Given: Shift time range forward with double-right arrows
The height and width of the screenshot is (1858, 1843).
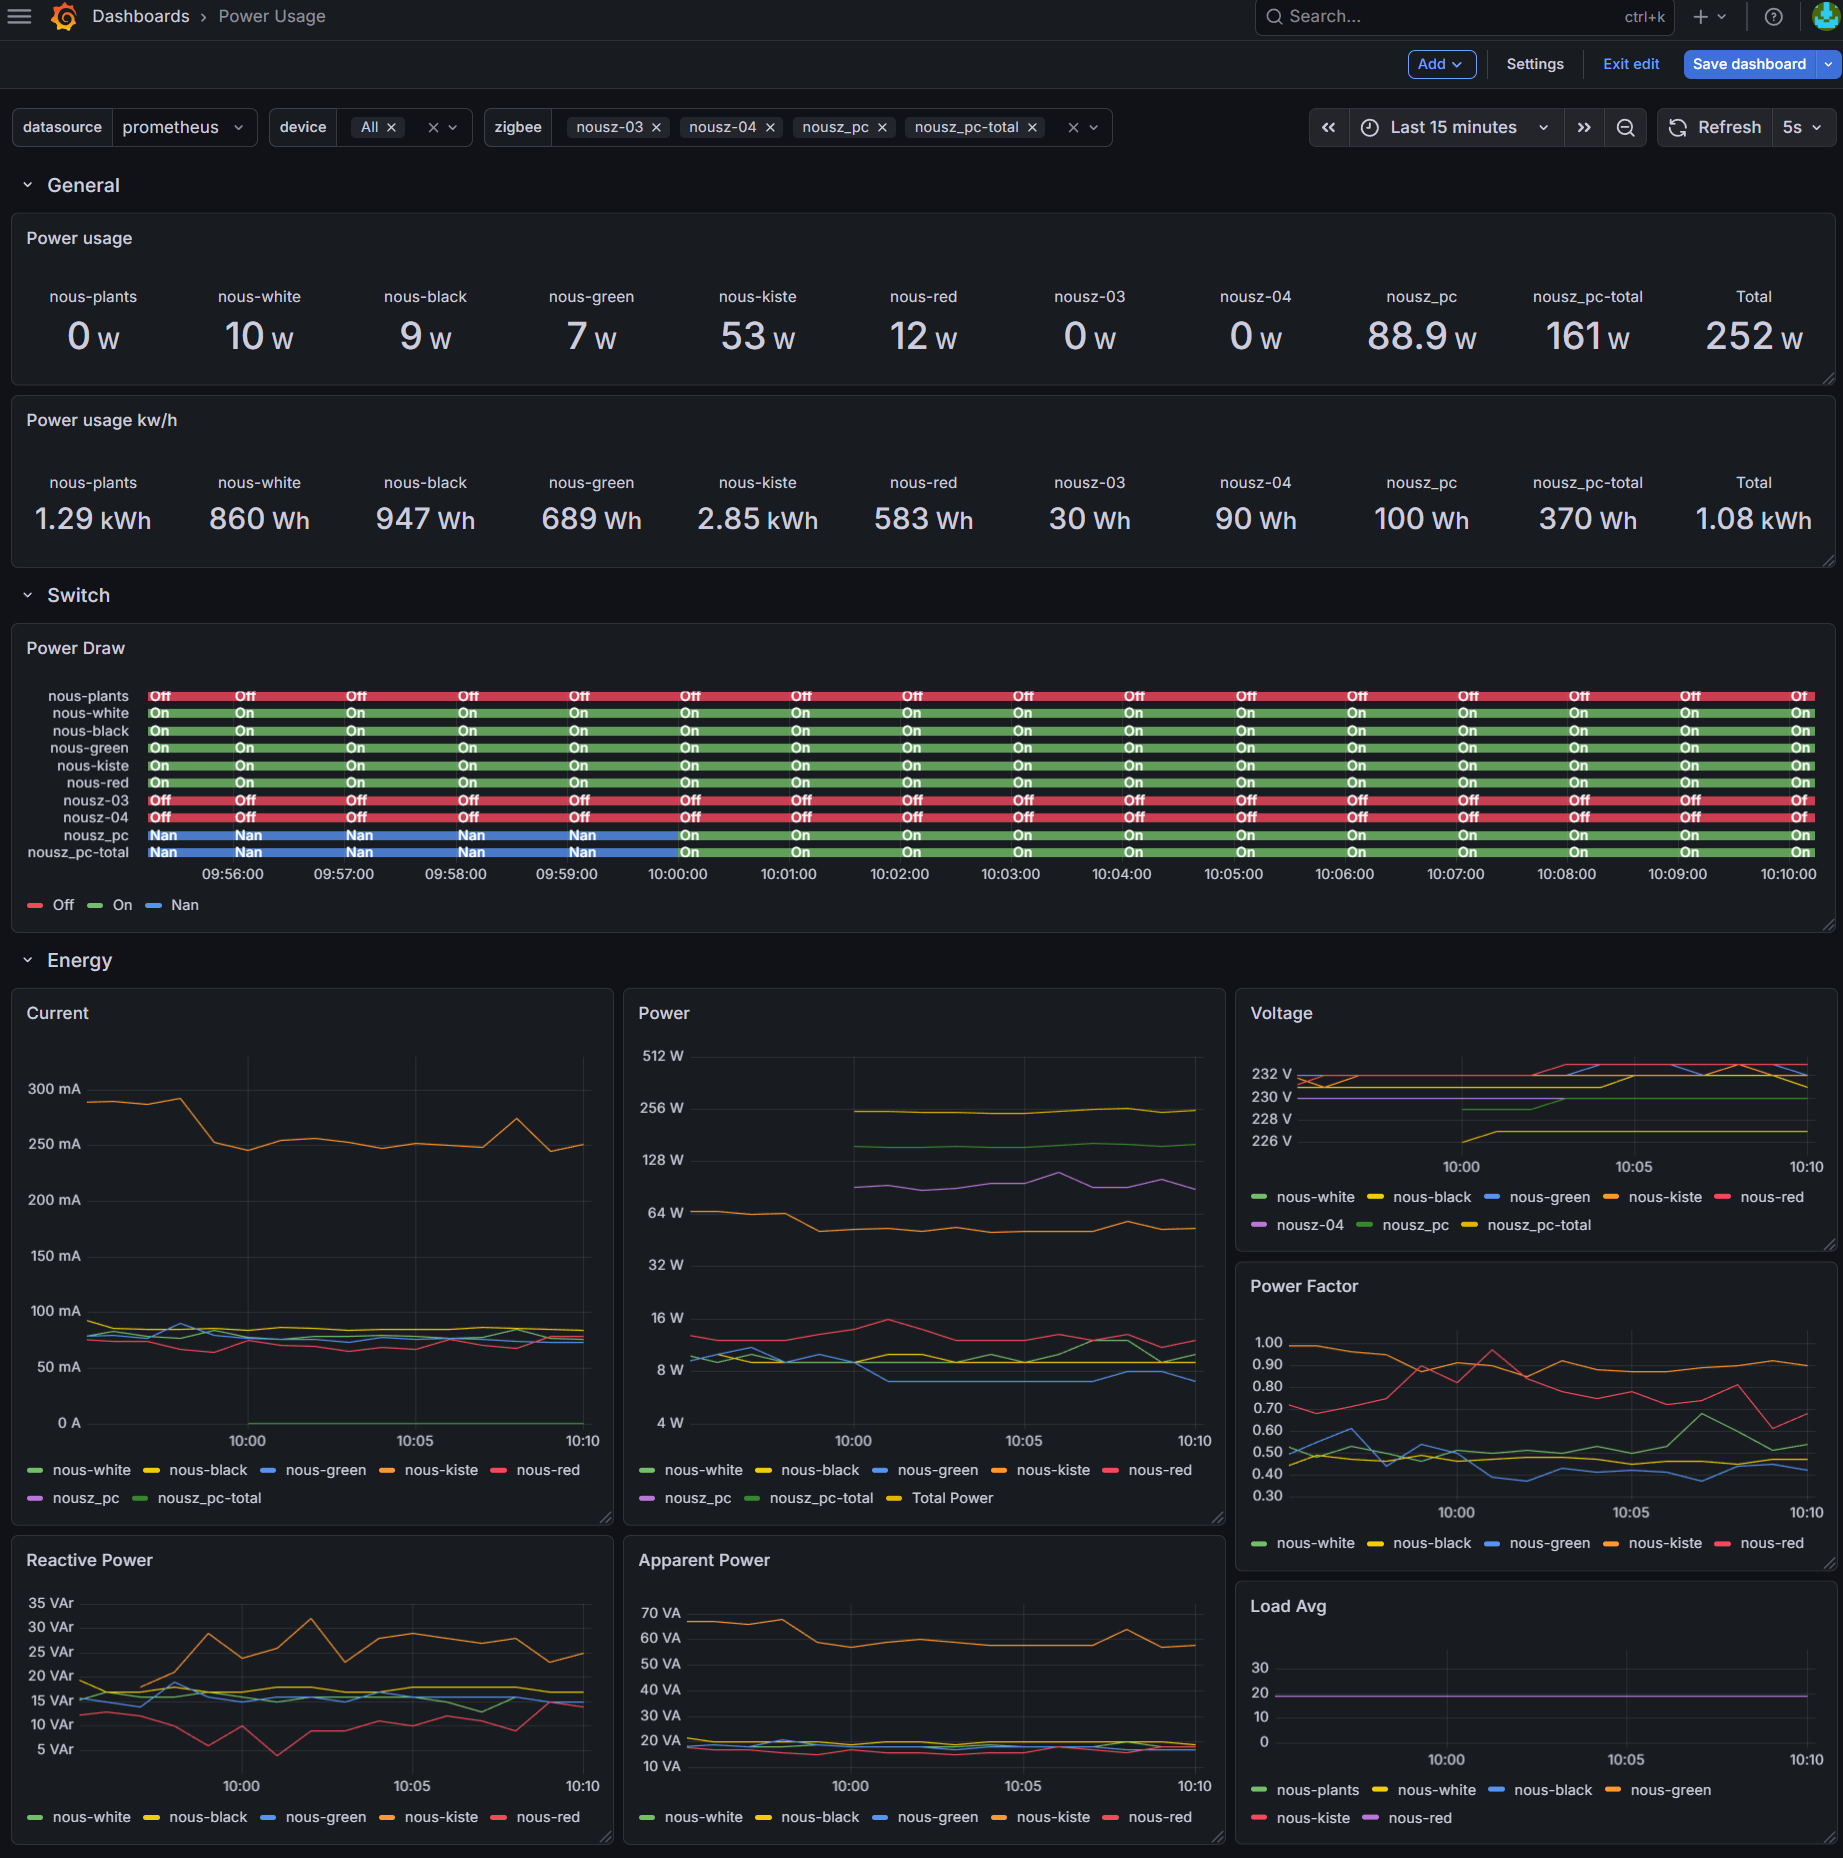Looking at the screenshot, I should tap(1584, 128).
